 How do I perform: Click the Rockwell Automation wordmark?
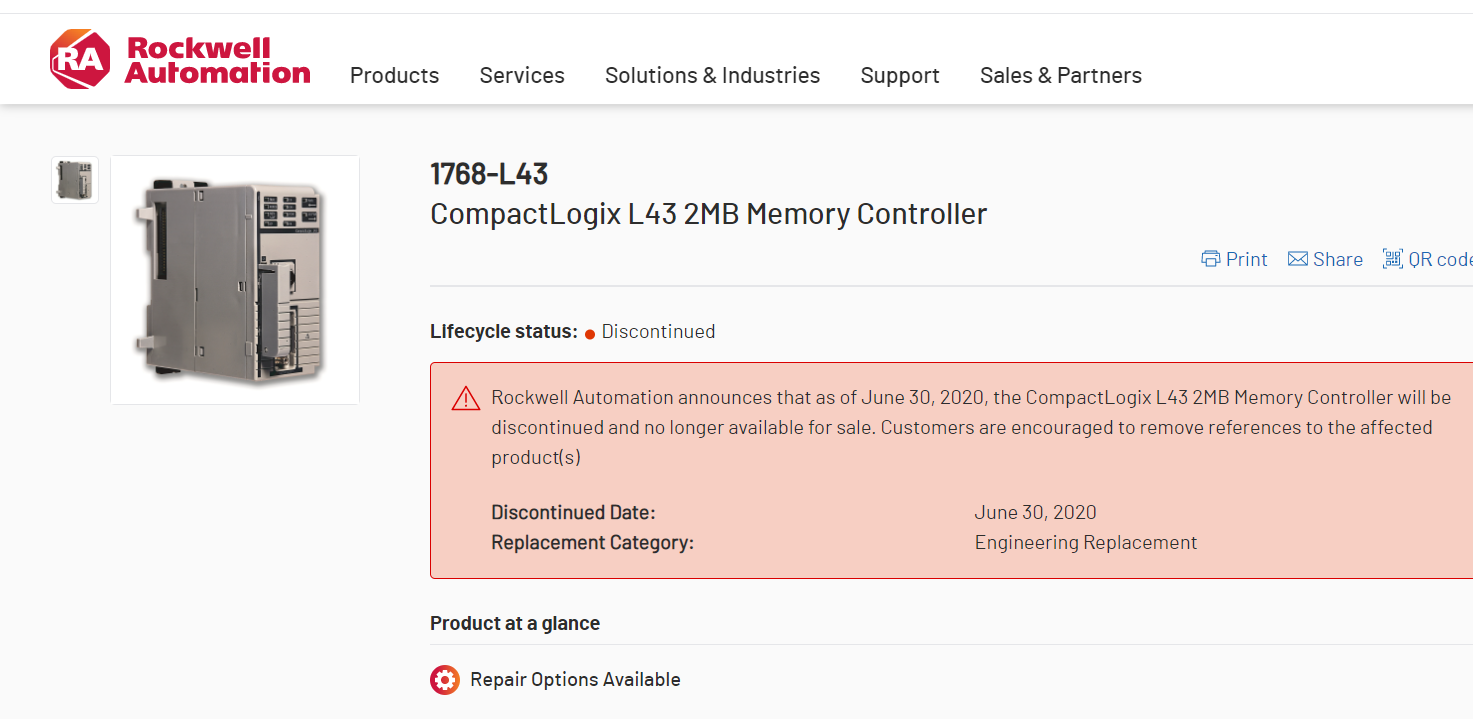pos(217,60)
